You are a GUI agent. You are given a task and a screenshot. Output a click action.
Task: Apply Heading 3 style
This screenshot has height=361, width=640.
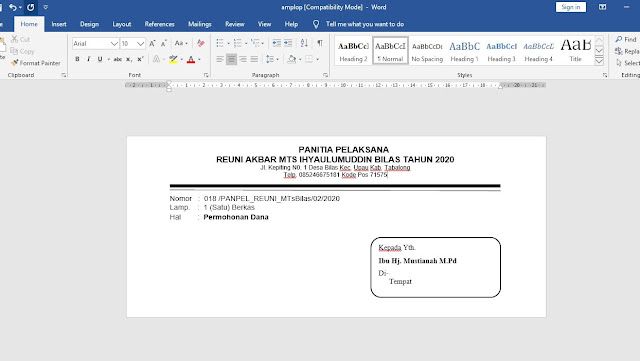pos(501,51)
